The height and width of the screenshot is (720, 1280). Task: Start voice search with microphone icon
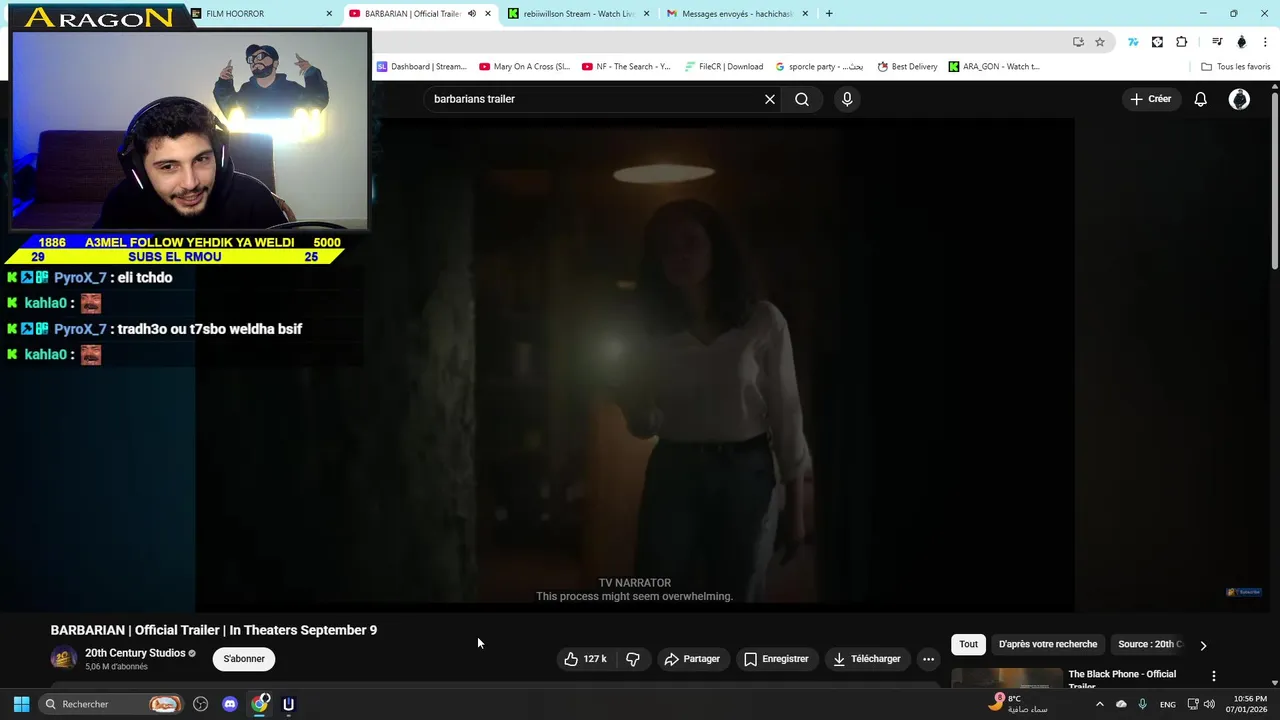point(847,99)
